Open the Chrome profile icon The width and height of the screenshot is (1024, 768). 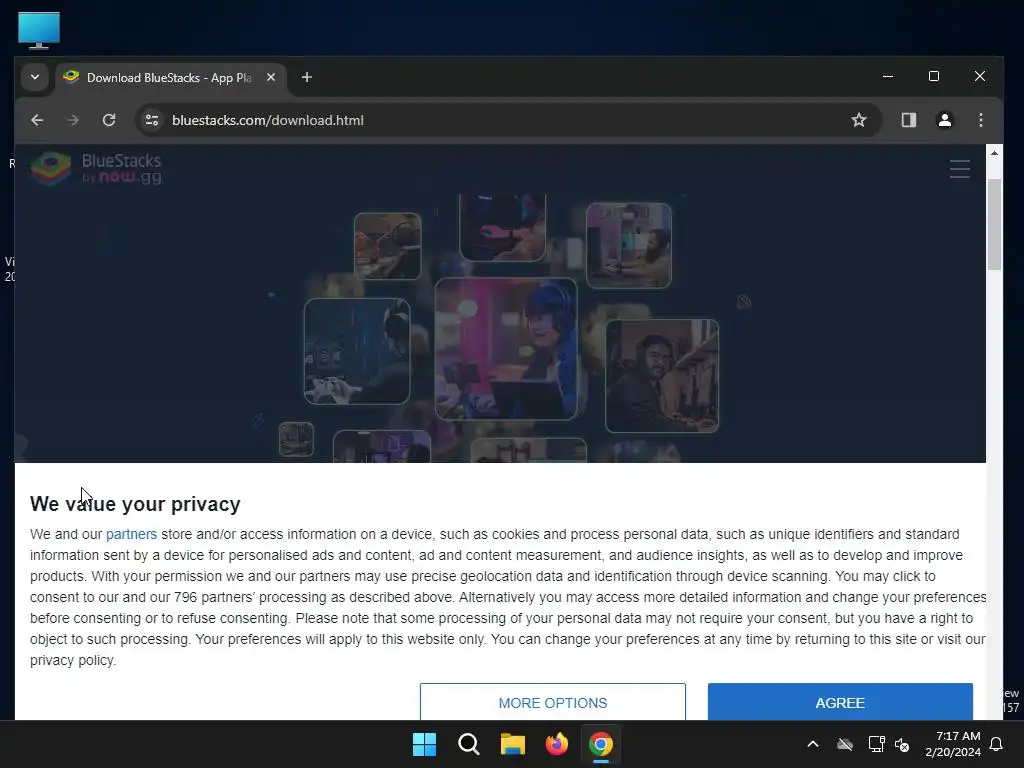click(944, 120)
